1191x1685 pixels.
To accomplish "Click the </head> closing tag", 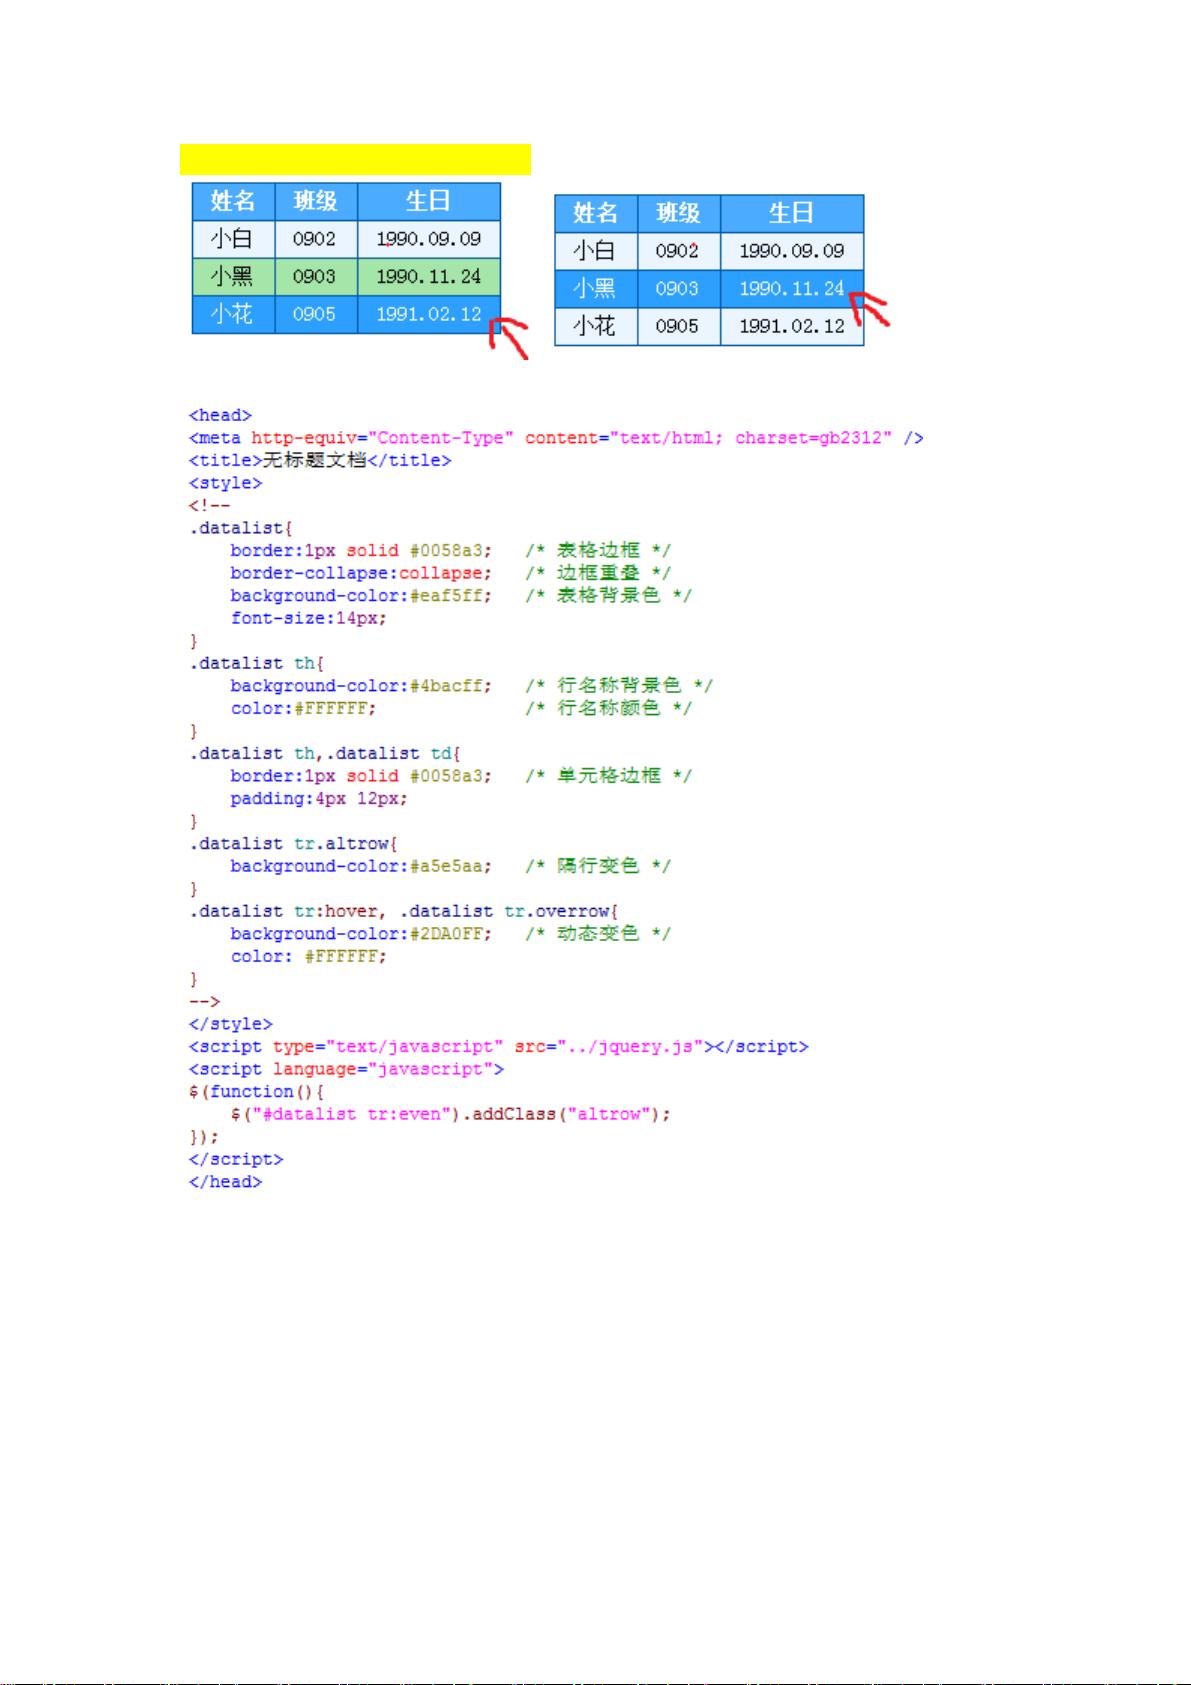I will coord(225,1182).
